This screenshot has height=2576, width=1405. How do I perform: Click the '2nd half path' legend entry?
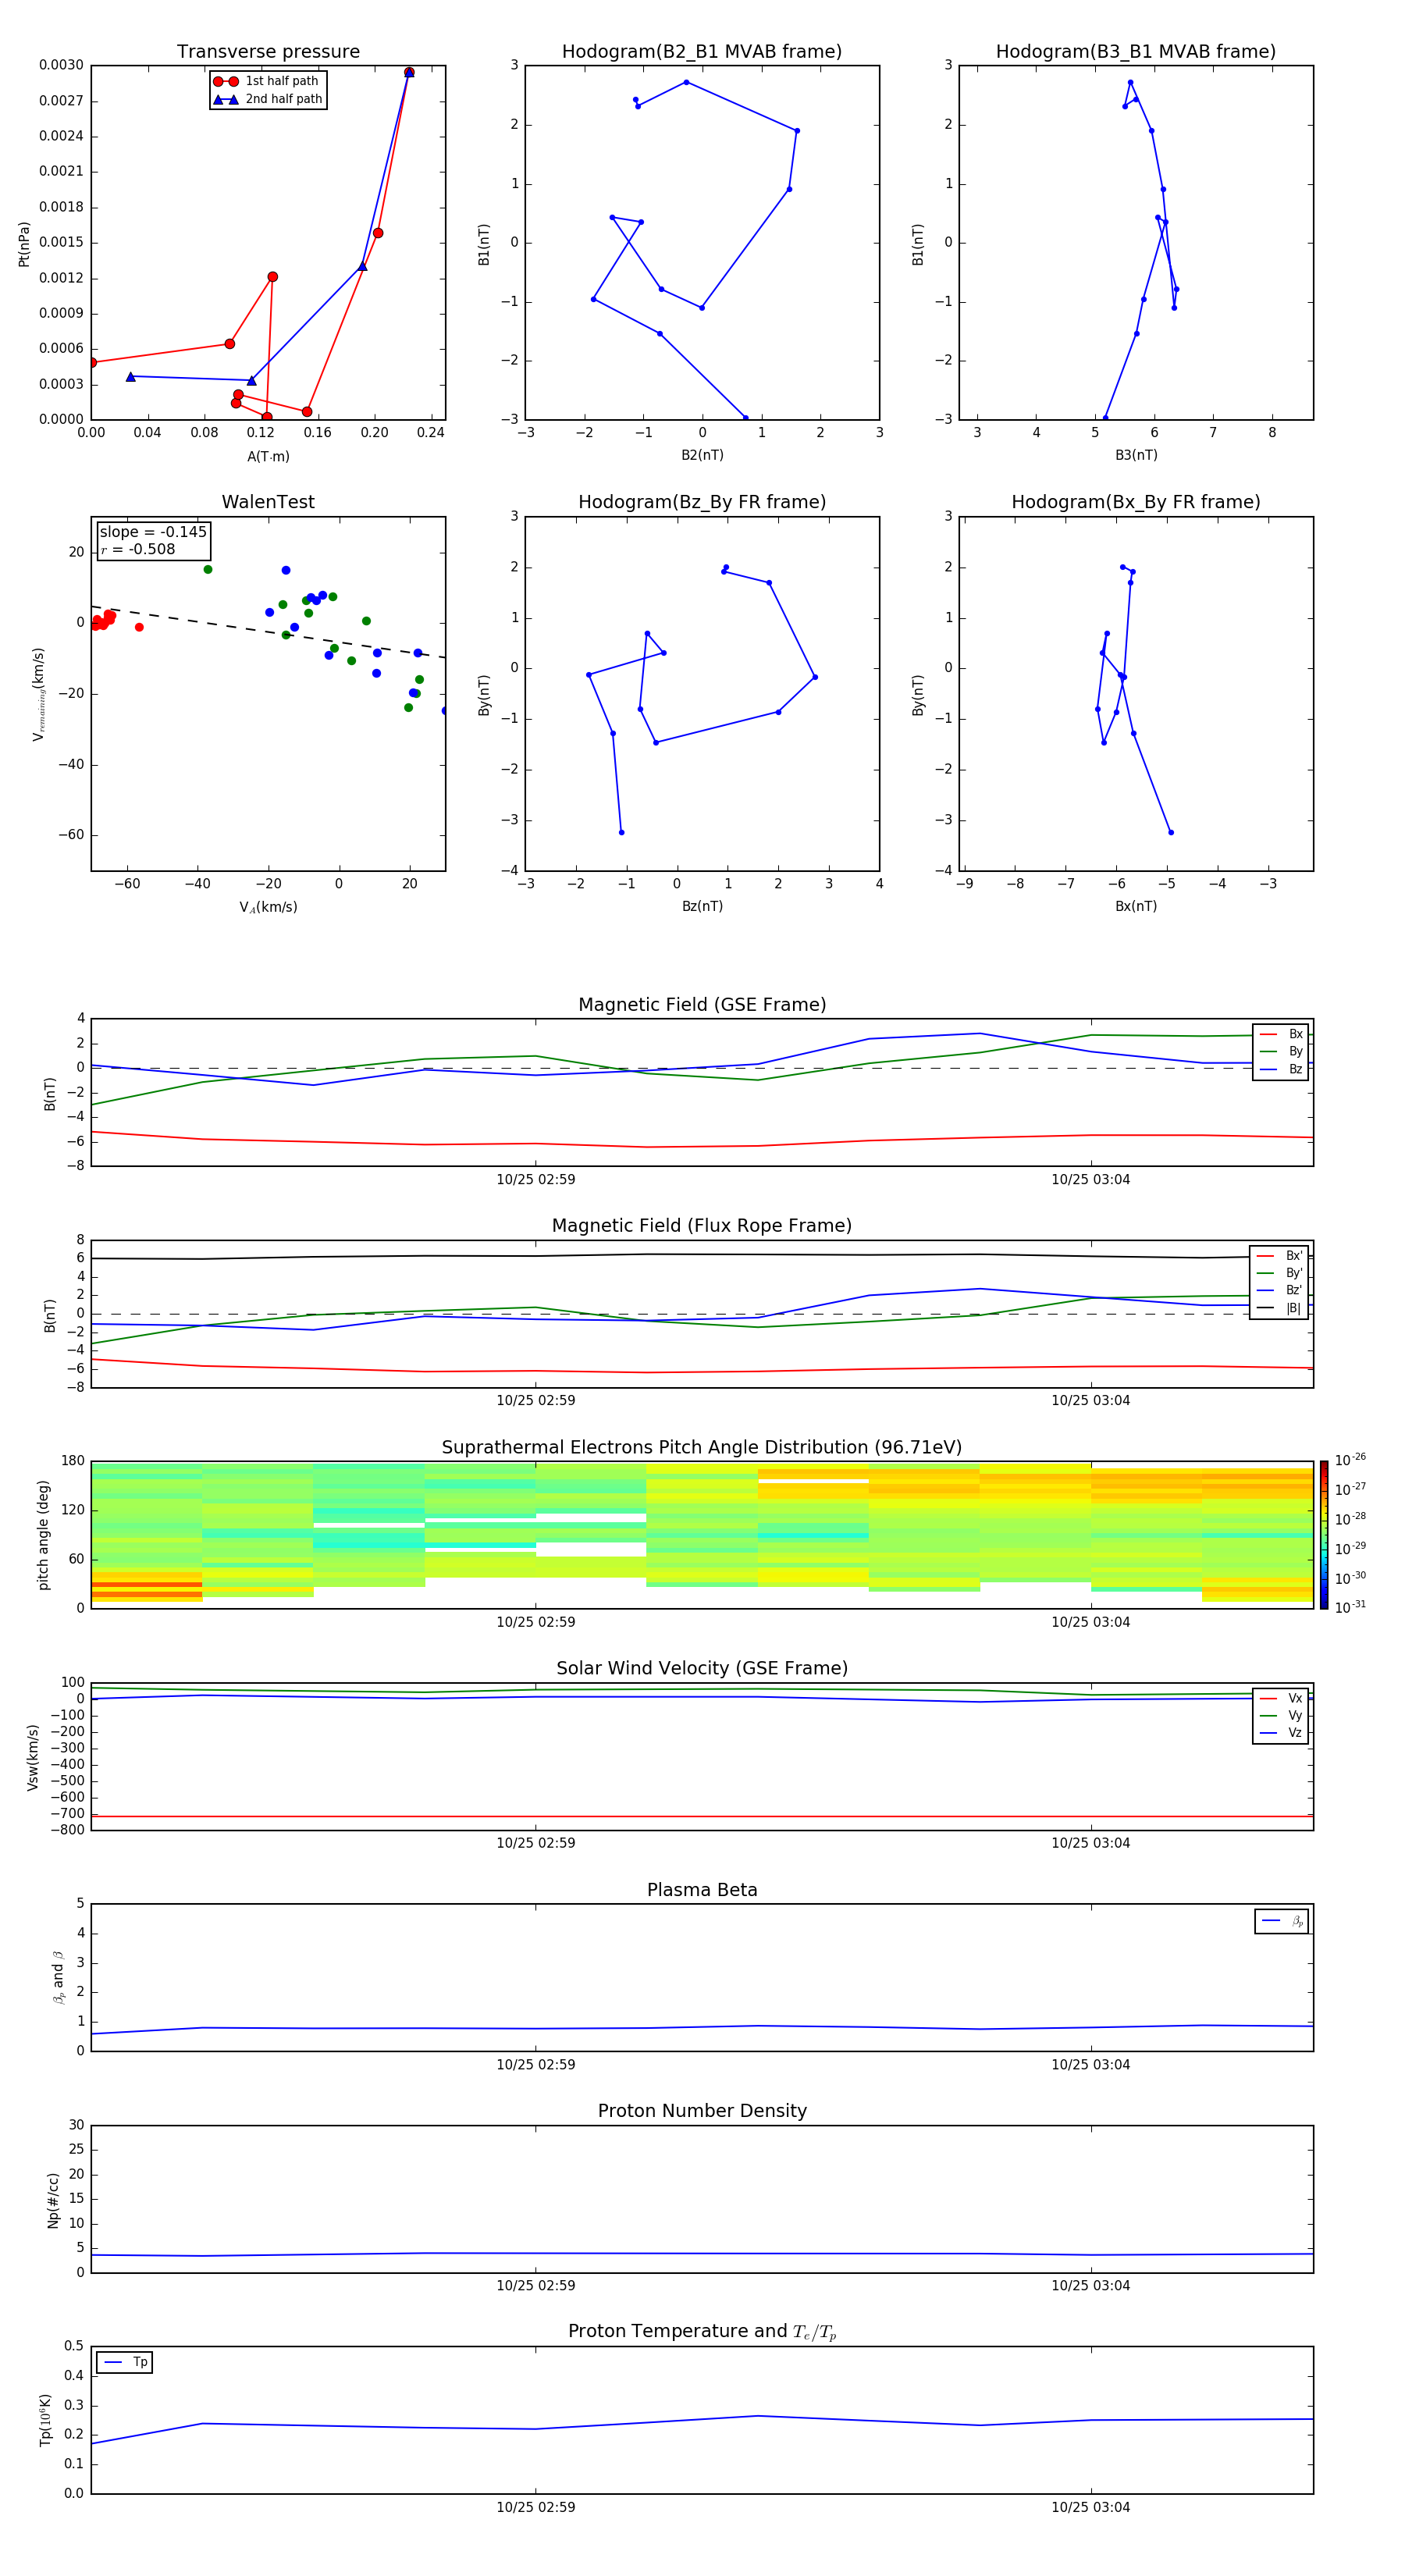[267, 99]
